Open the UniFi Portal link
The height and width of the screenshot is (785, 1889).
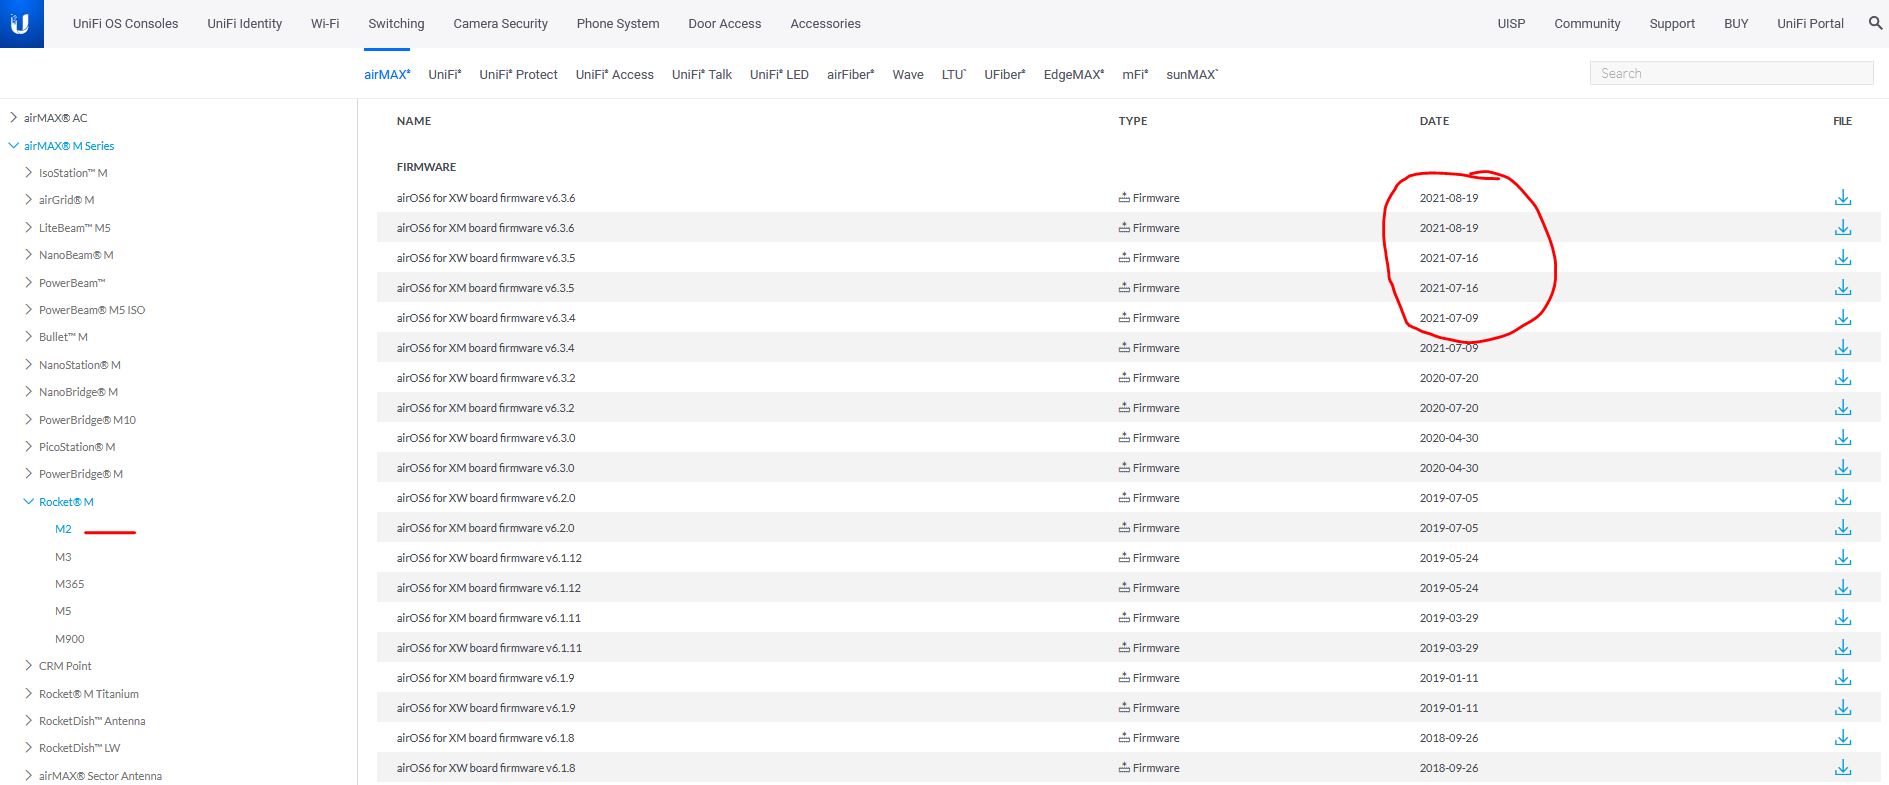[1810, 23]
